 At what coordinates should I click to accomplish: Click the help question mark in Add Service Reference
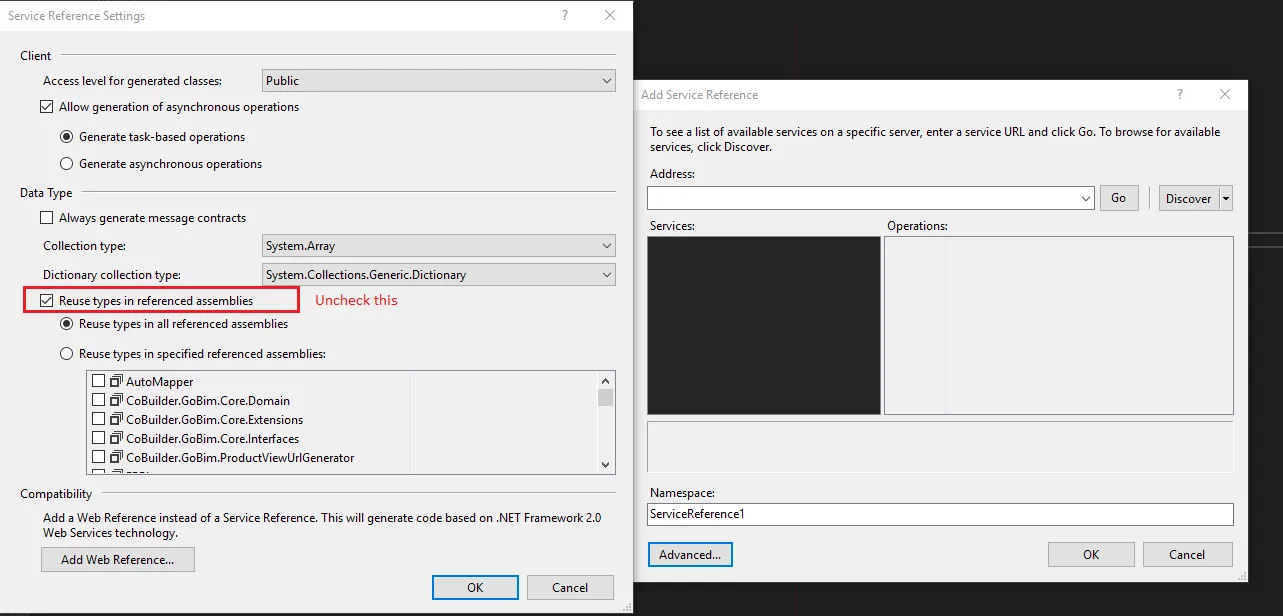click(x=1180, y=94)
